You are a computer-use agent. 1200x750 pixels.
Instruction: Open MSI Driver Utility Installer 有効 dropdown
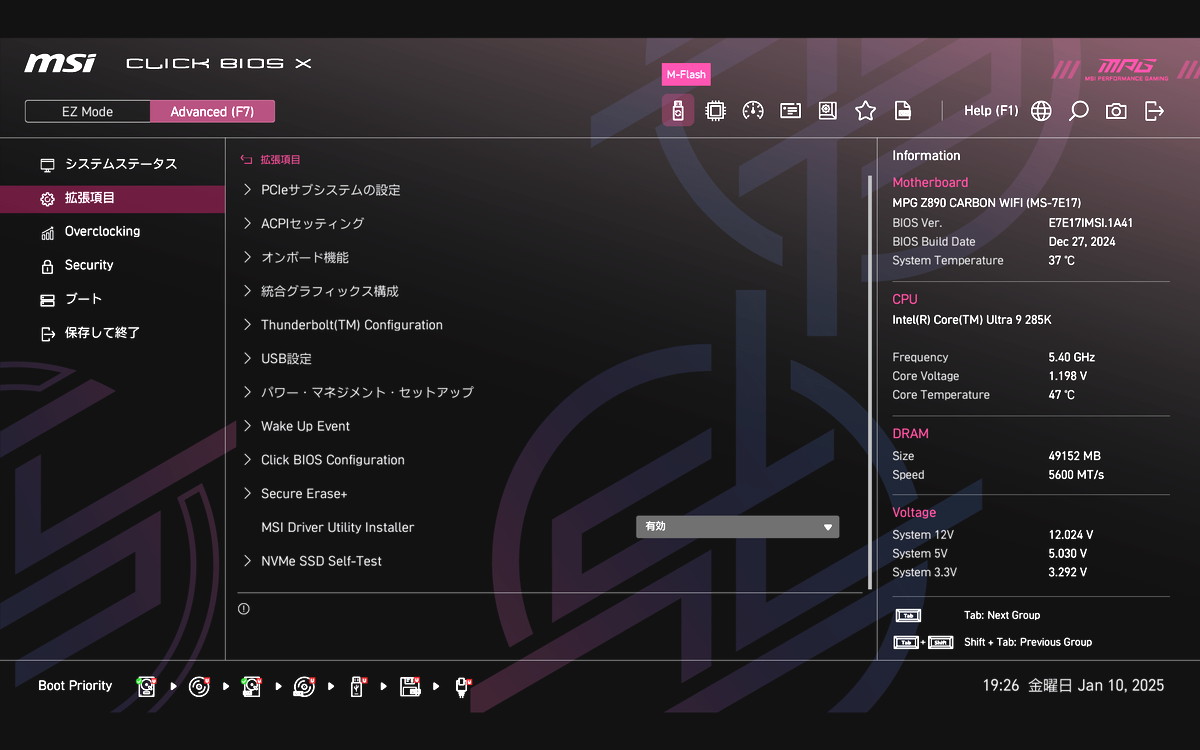coord(738,527)
